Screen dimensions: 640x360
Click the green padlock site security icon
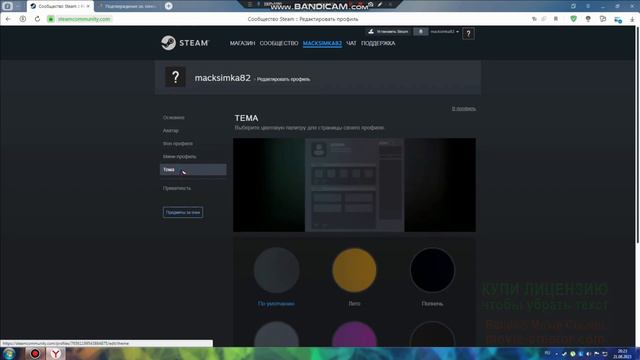[x=51, y=19]
